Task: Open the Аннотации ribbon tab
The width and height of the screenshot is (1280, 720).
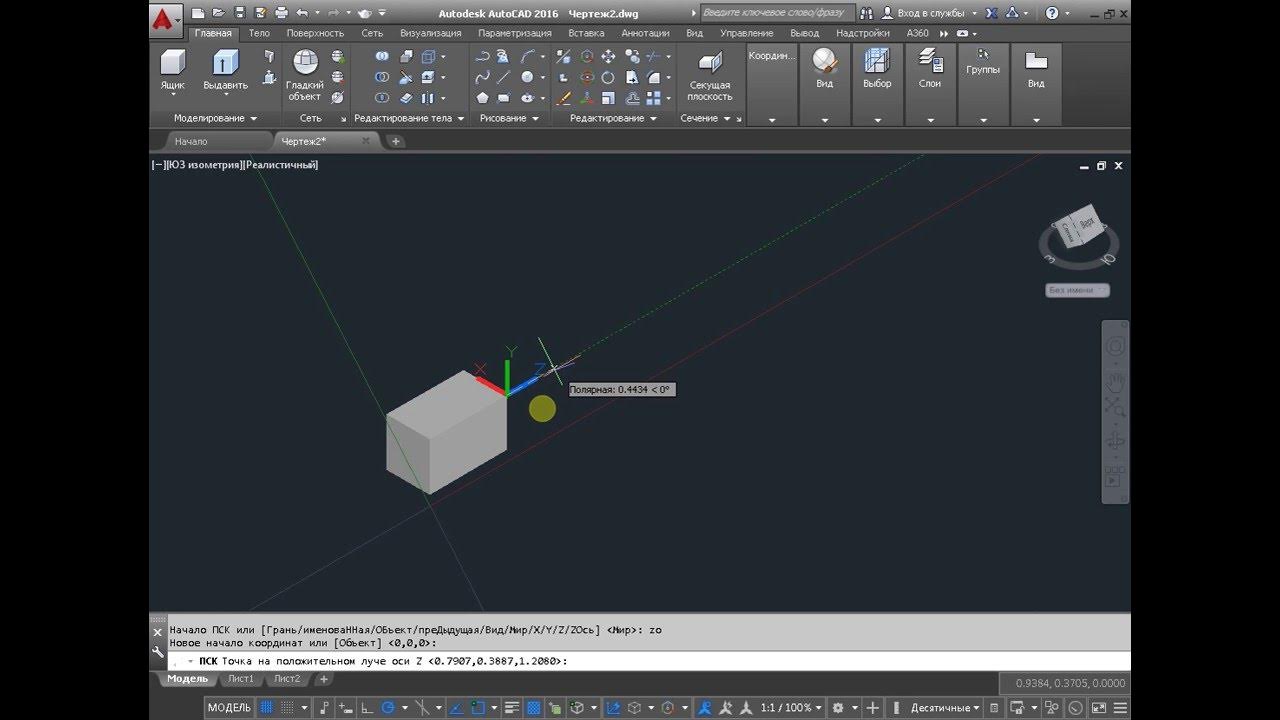Action: (x=646, y=33)
